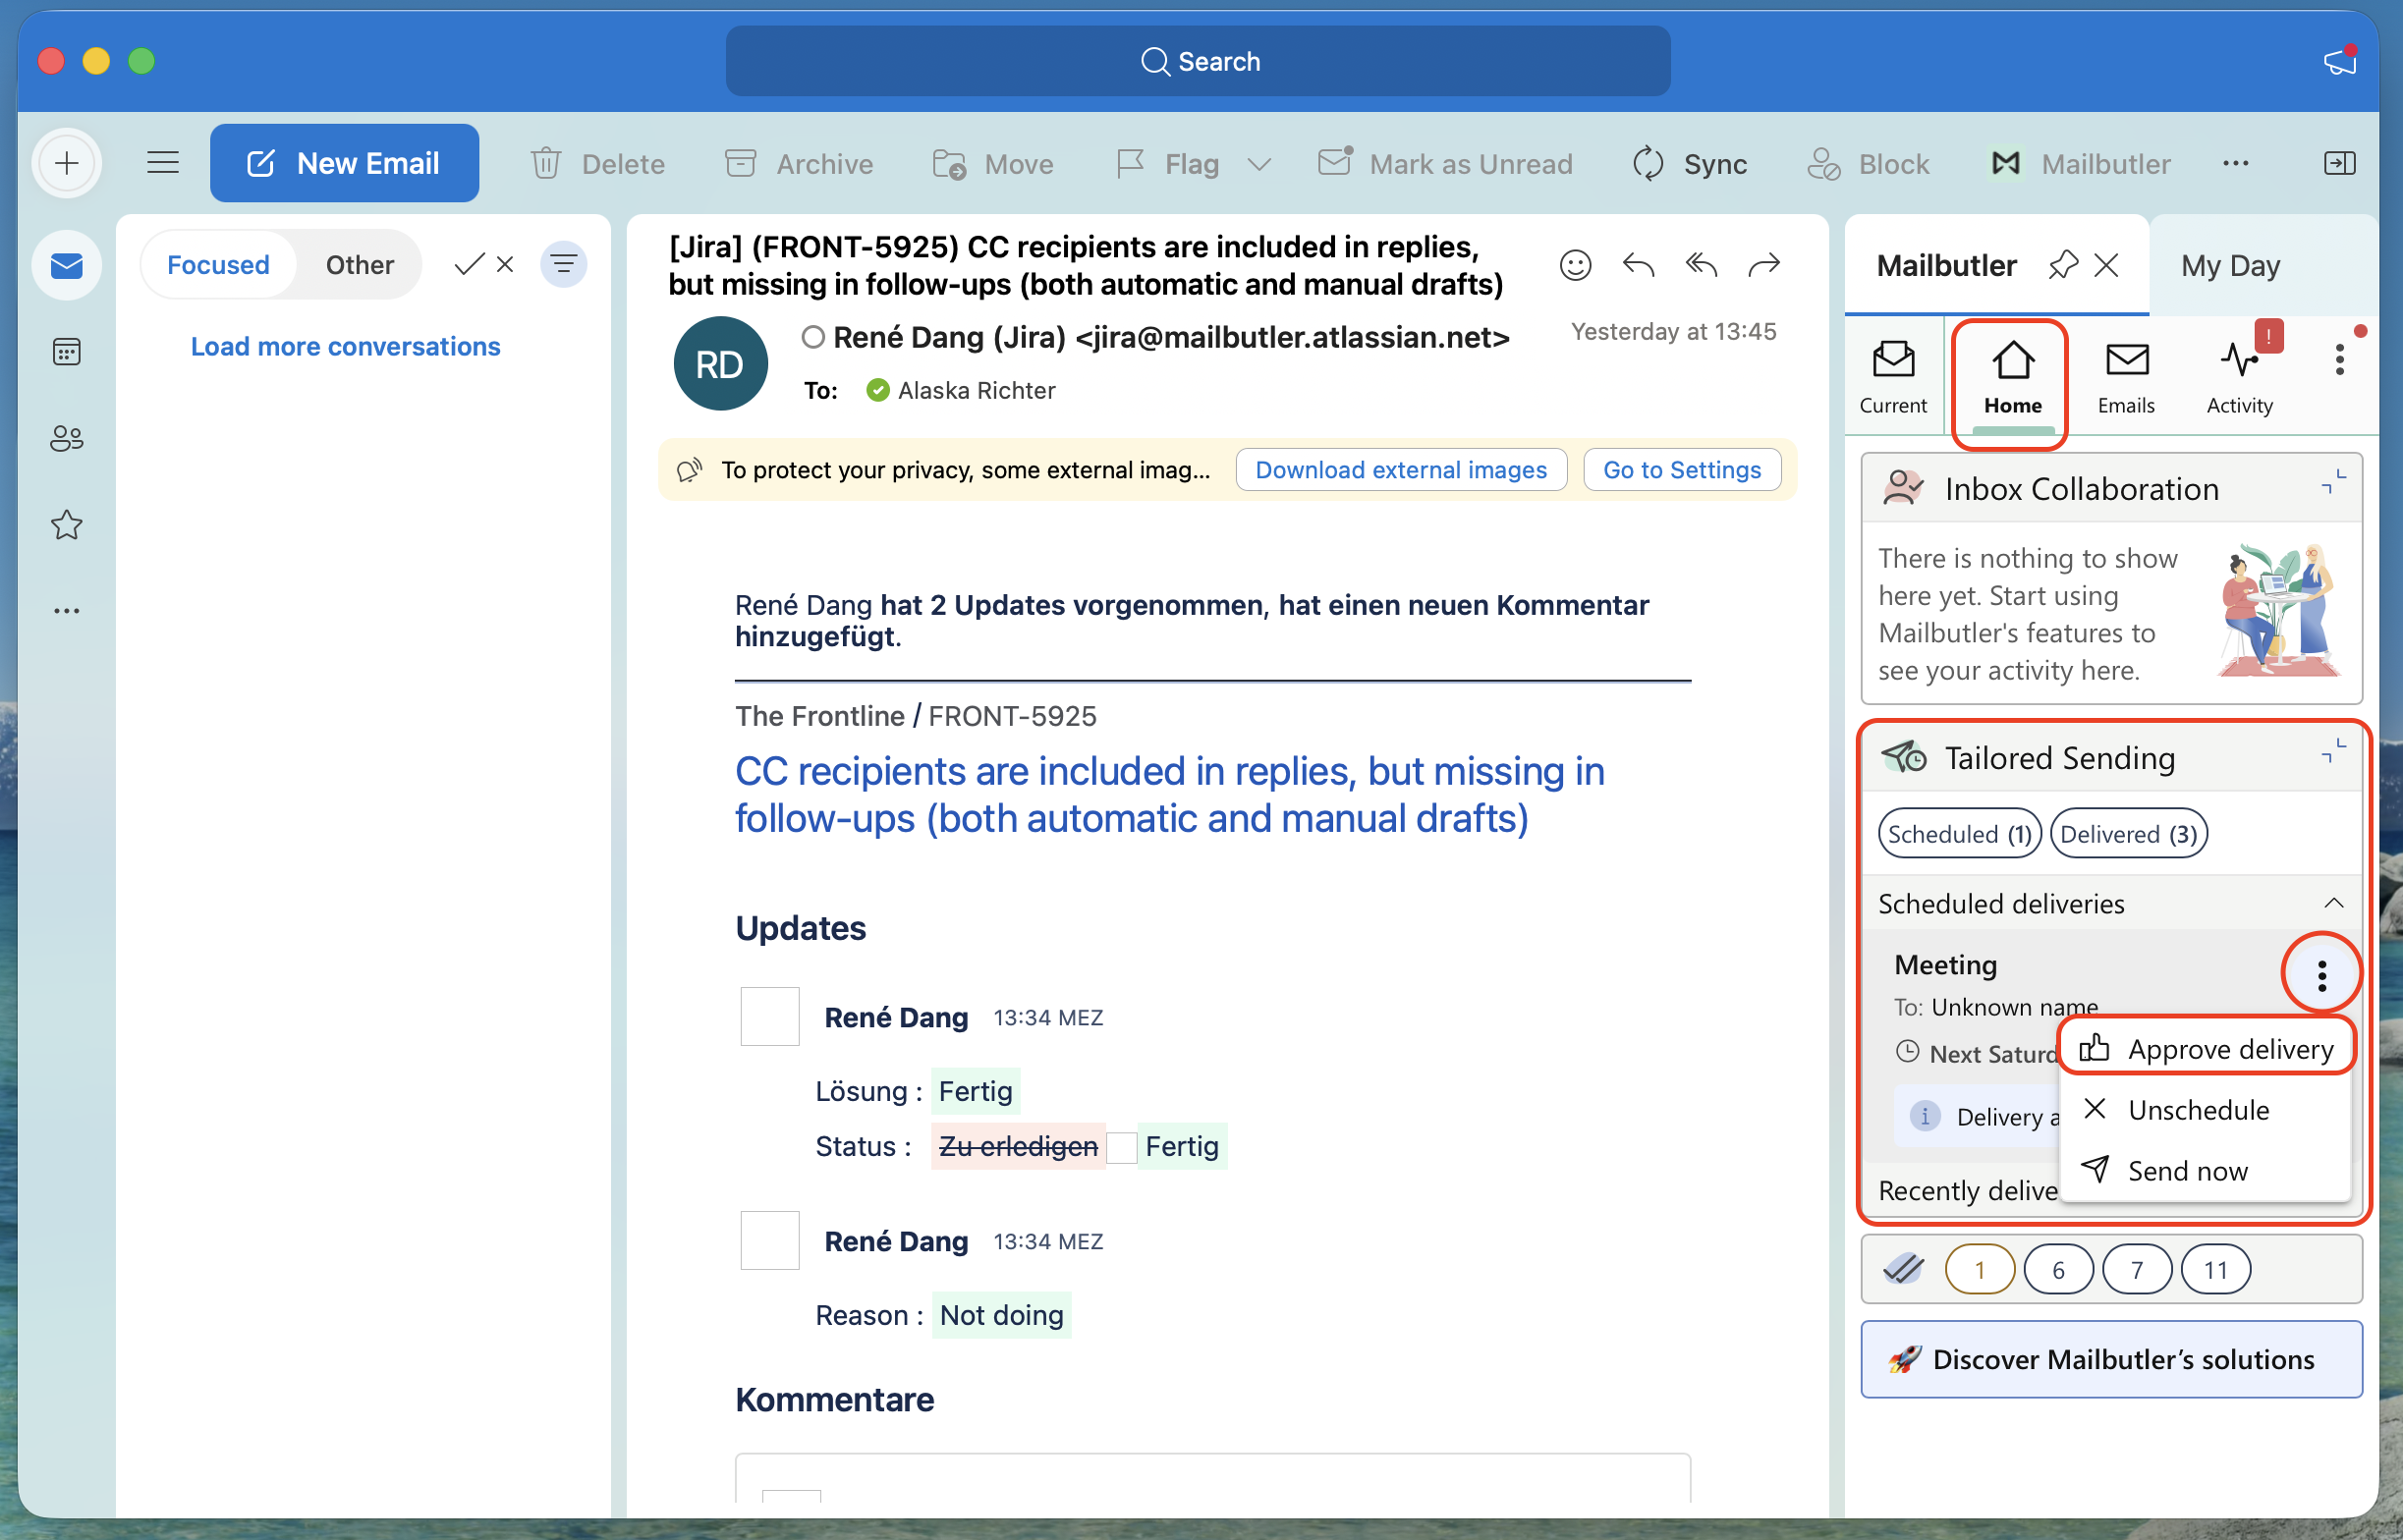Viewport: 2403px width, 1540px height.
Task: Switch to the Other inbox toggle
Action: 359,265
